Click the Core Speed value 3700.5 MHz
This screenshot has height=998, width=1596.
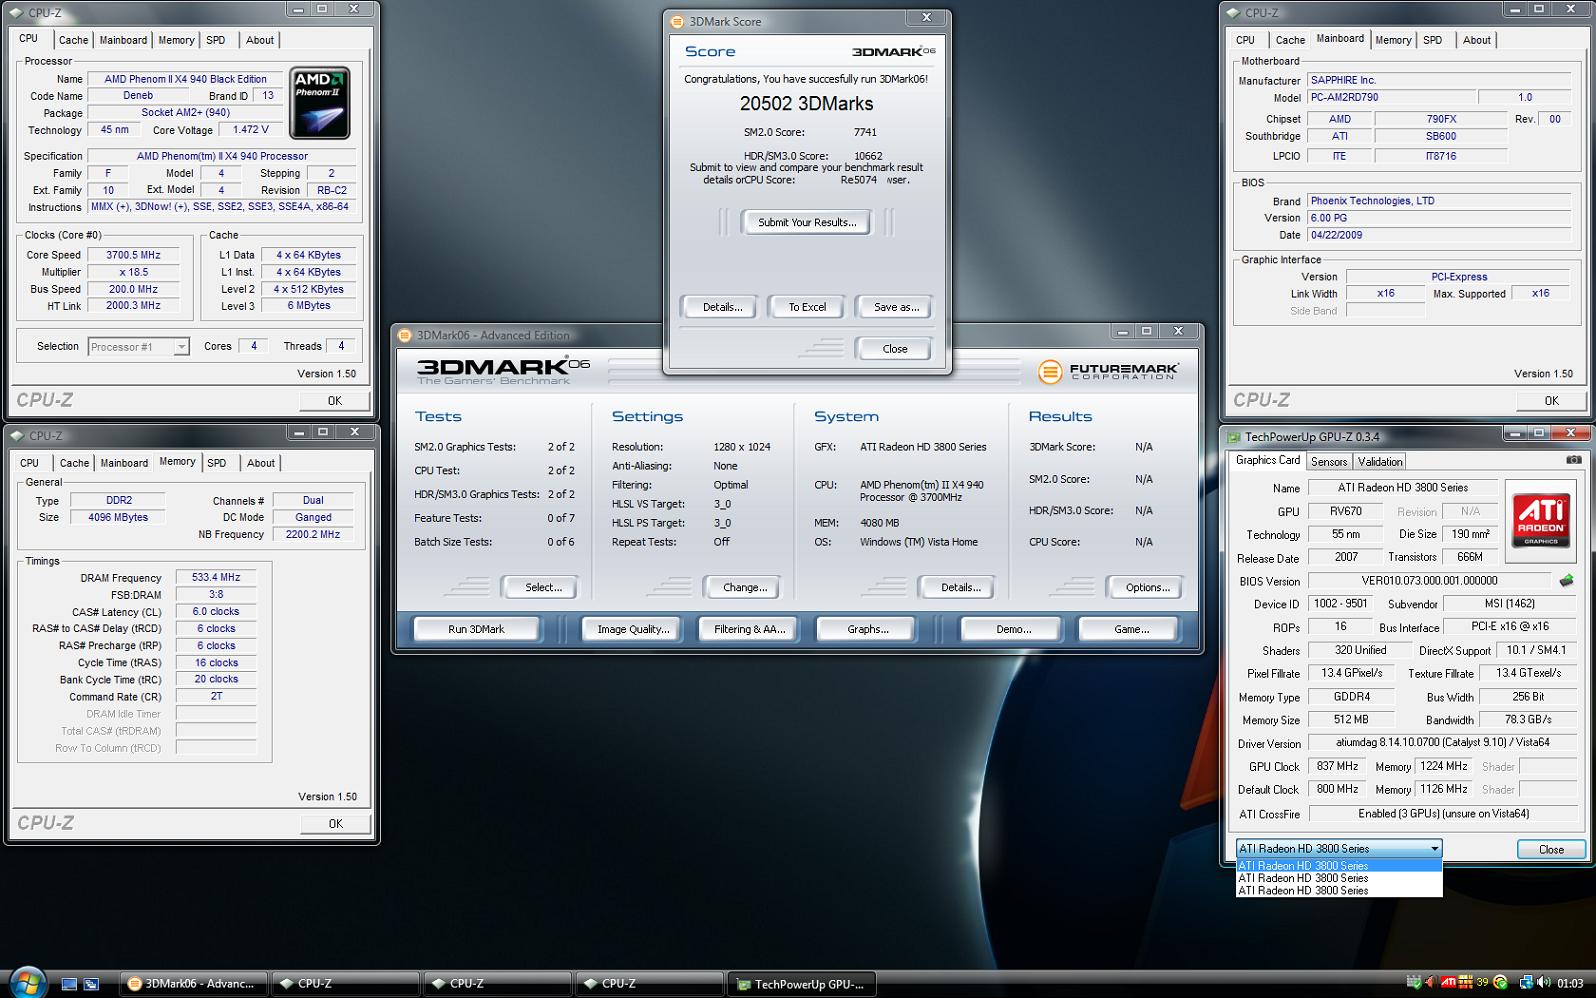(x=133, y=255)
